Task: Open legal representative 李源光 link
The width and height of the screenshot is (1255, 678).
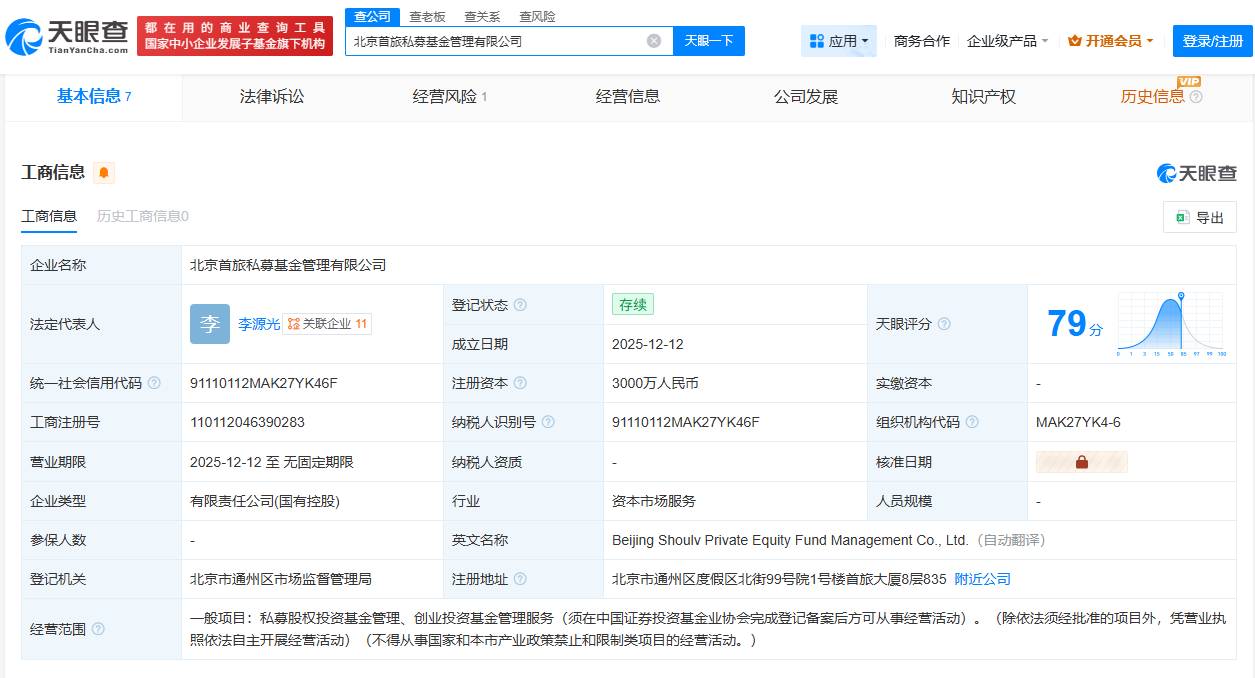Action: (x=259, y=324)
